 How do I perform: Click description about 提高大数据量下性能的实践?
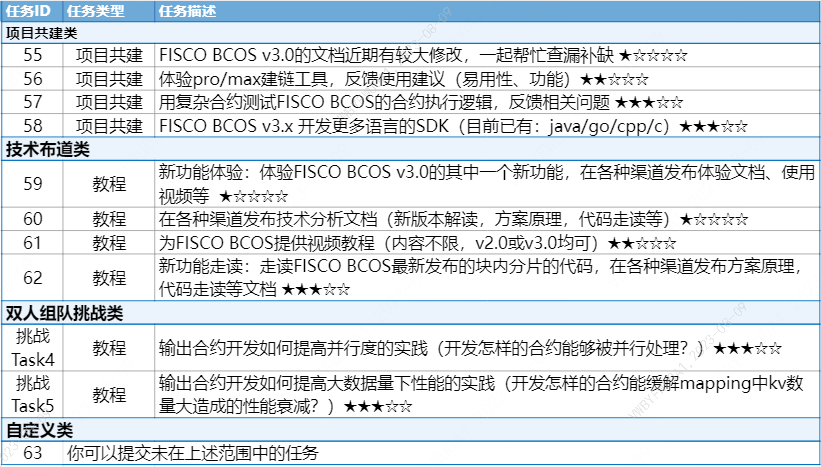(487, 394)
